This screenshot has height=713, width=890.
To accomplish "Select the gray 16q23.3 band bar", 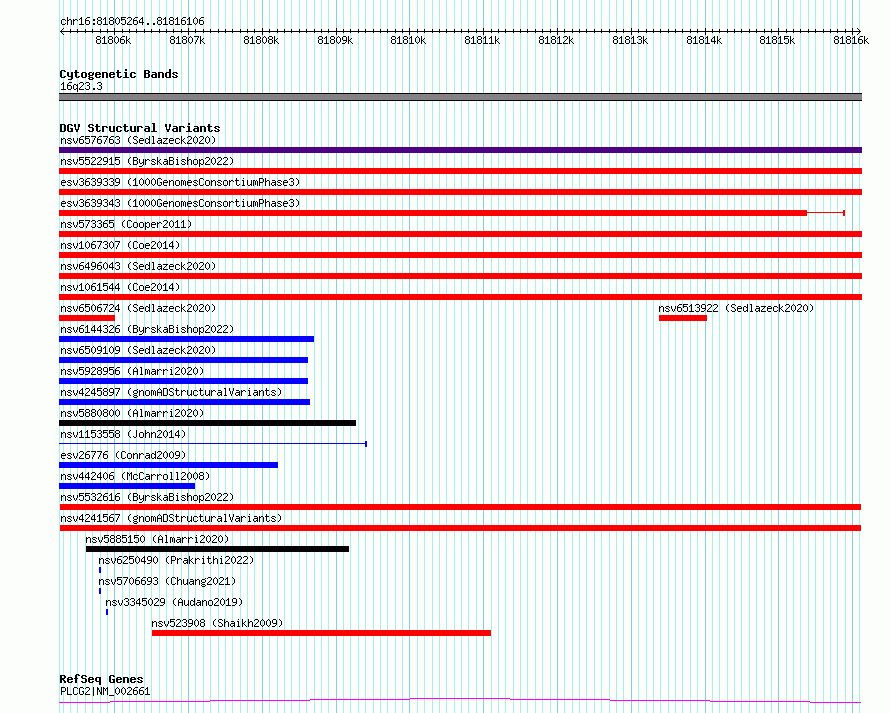I will (460, 97).
